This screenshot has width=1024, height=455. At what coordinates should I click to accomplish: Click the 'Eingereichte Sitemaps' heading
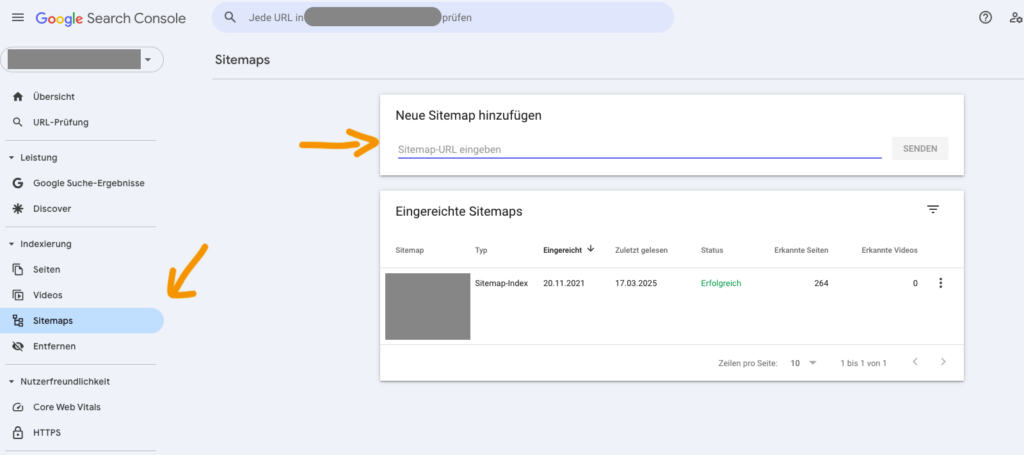(x=459, y=212)
